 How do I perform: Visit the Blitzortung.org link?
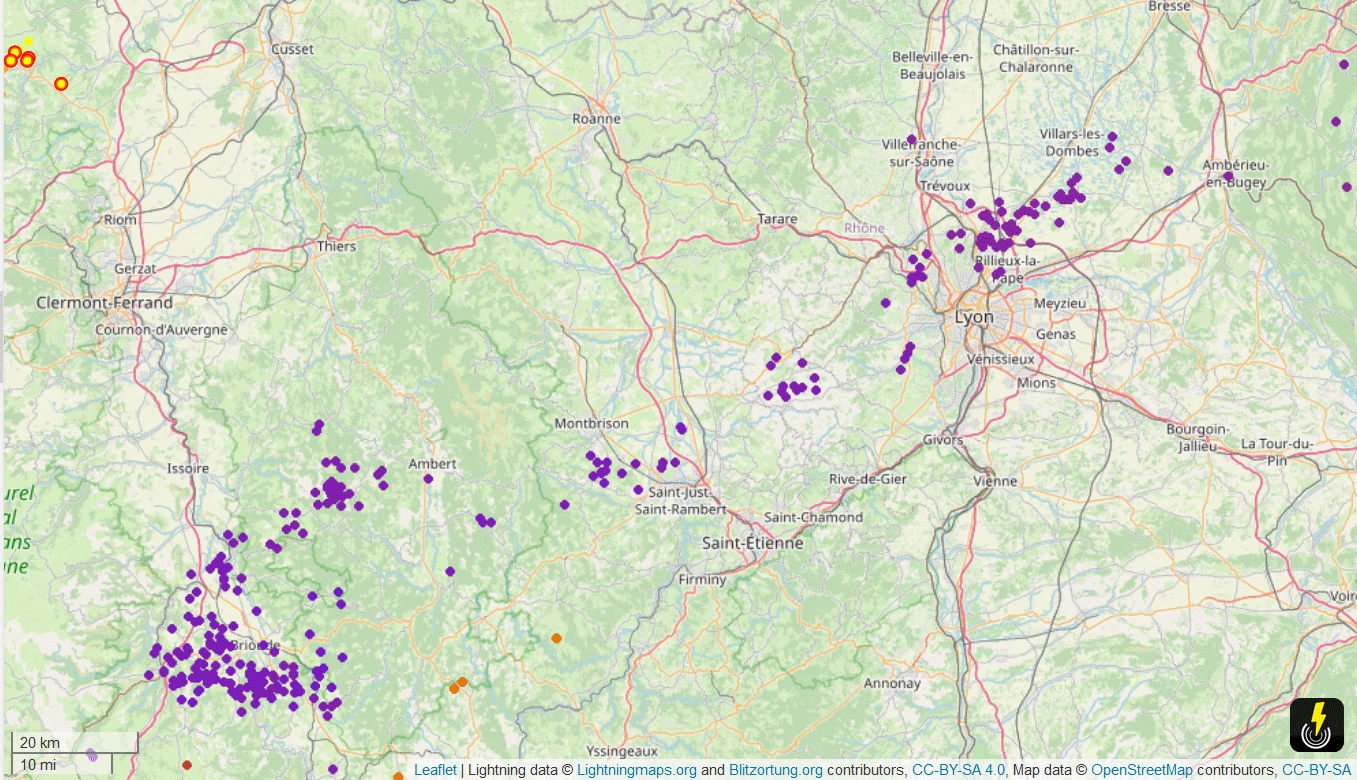tap(775, 770)
